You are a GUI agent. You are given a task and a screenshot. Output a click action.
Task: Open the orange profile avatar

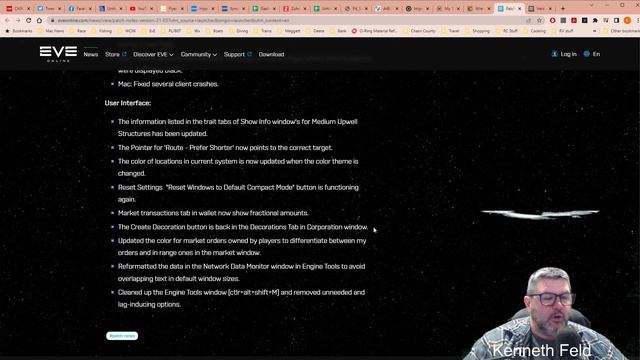[x=627, y=20]
